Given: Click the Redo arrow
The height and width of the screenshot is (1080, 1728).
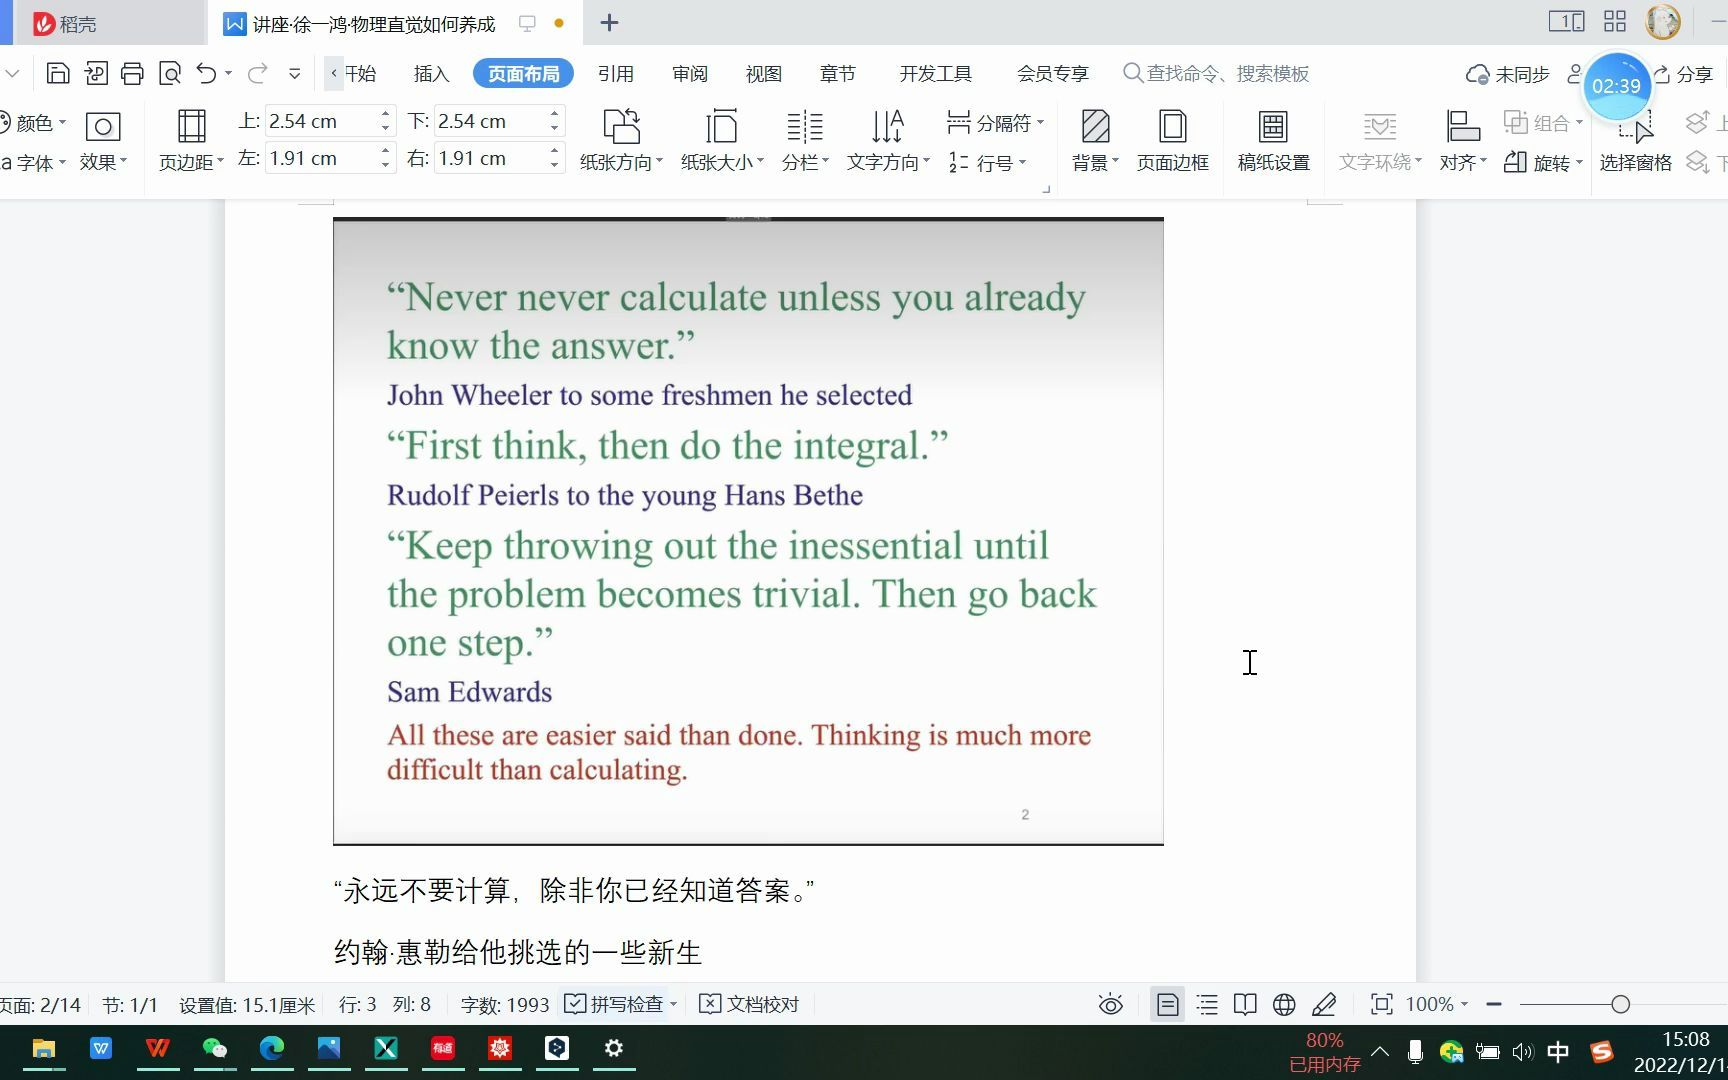Looking at the screenshot, I should (257, 73).
